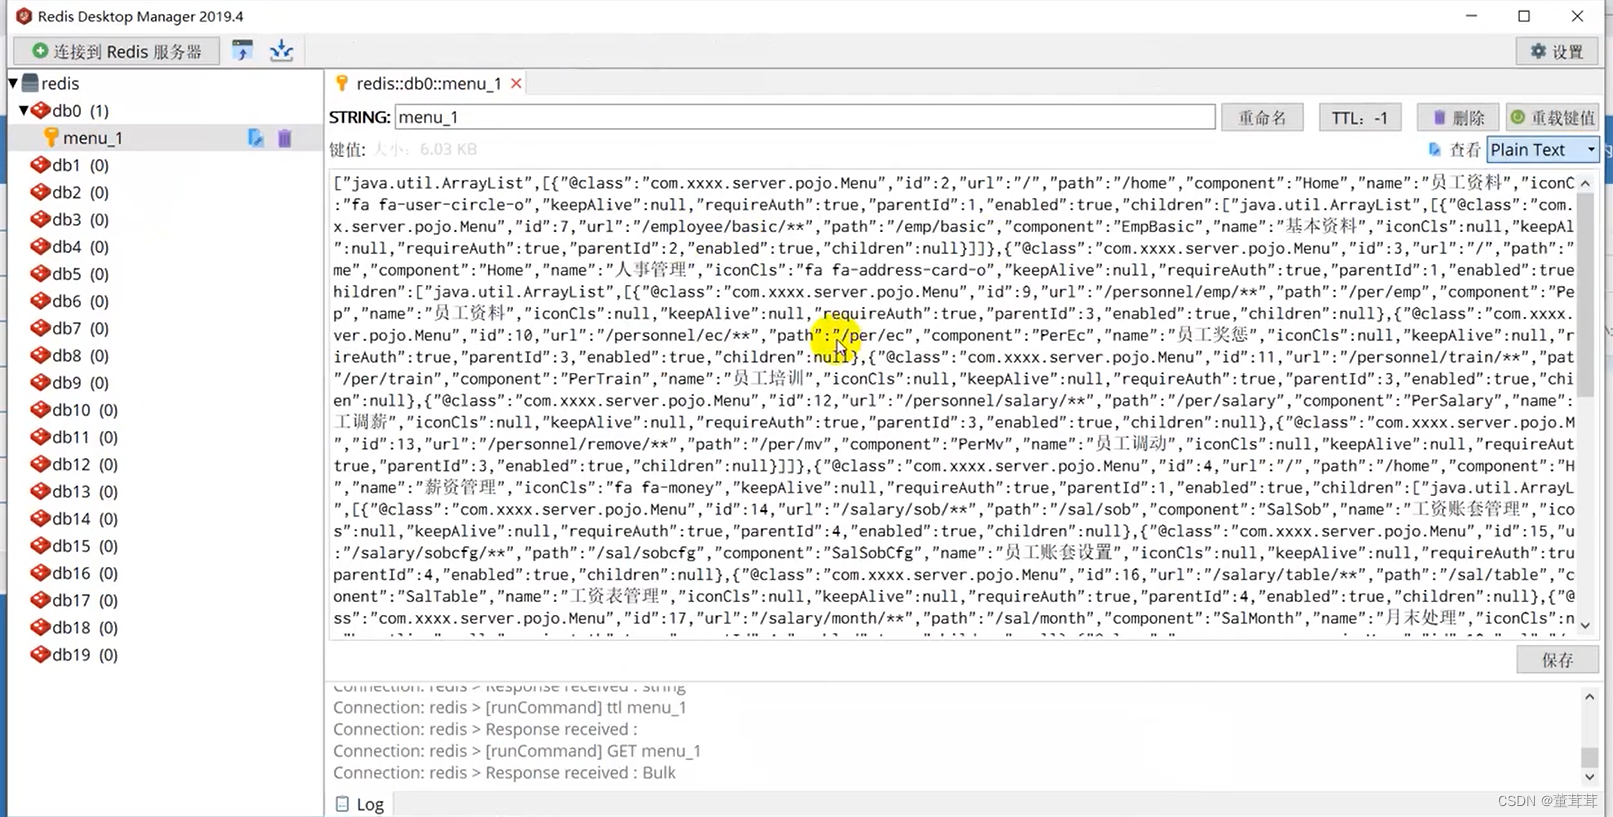1613x817 pixels.
Task: Click log line 'ttl menu_1' command
Action: click(510, 707)
